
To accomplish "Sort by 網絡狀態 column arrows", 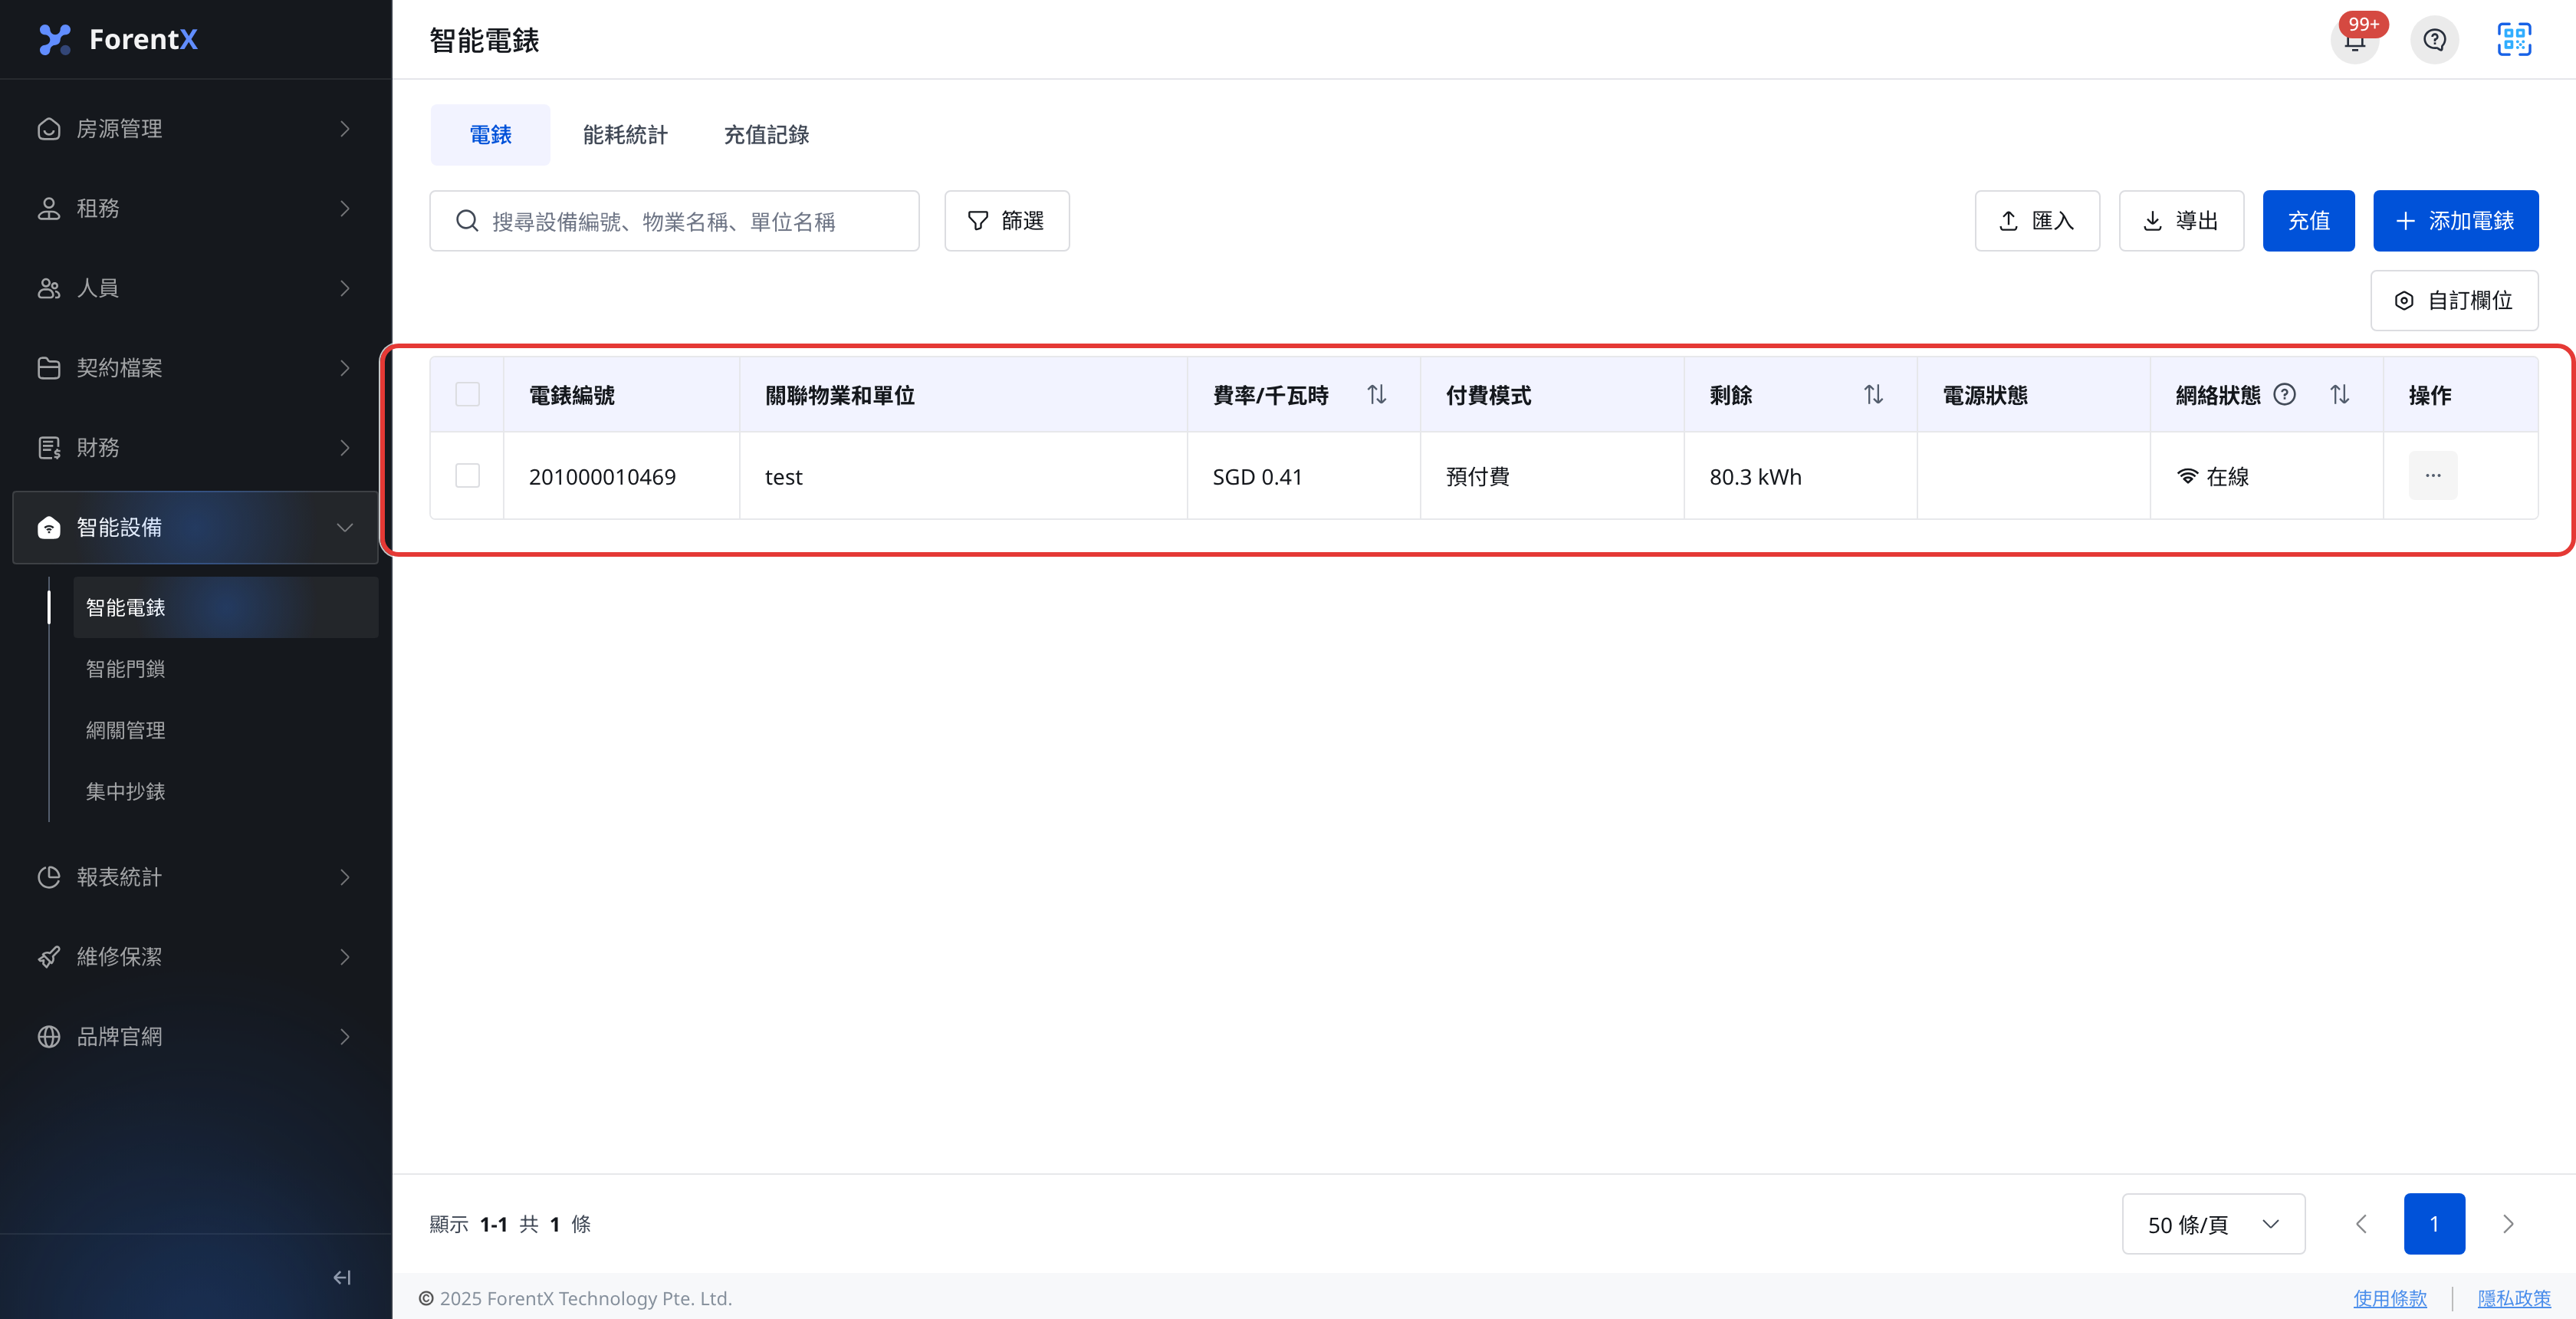I will tap(2339, 395).
